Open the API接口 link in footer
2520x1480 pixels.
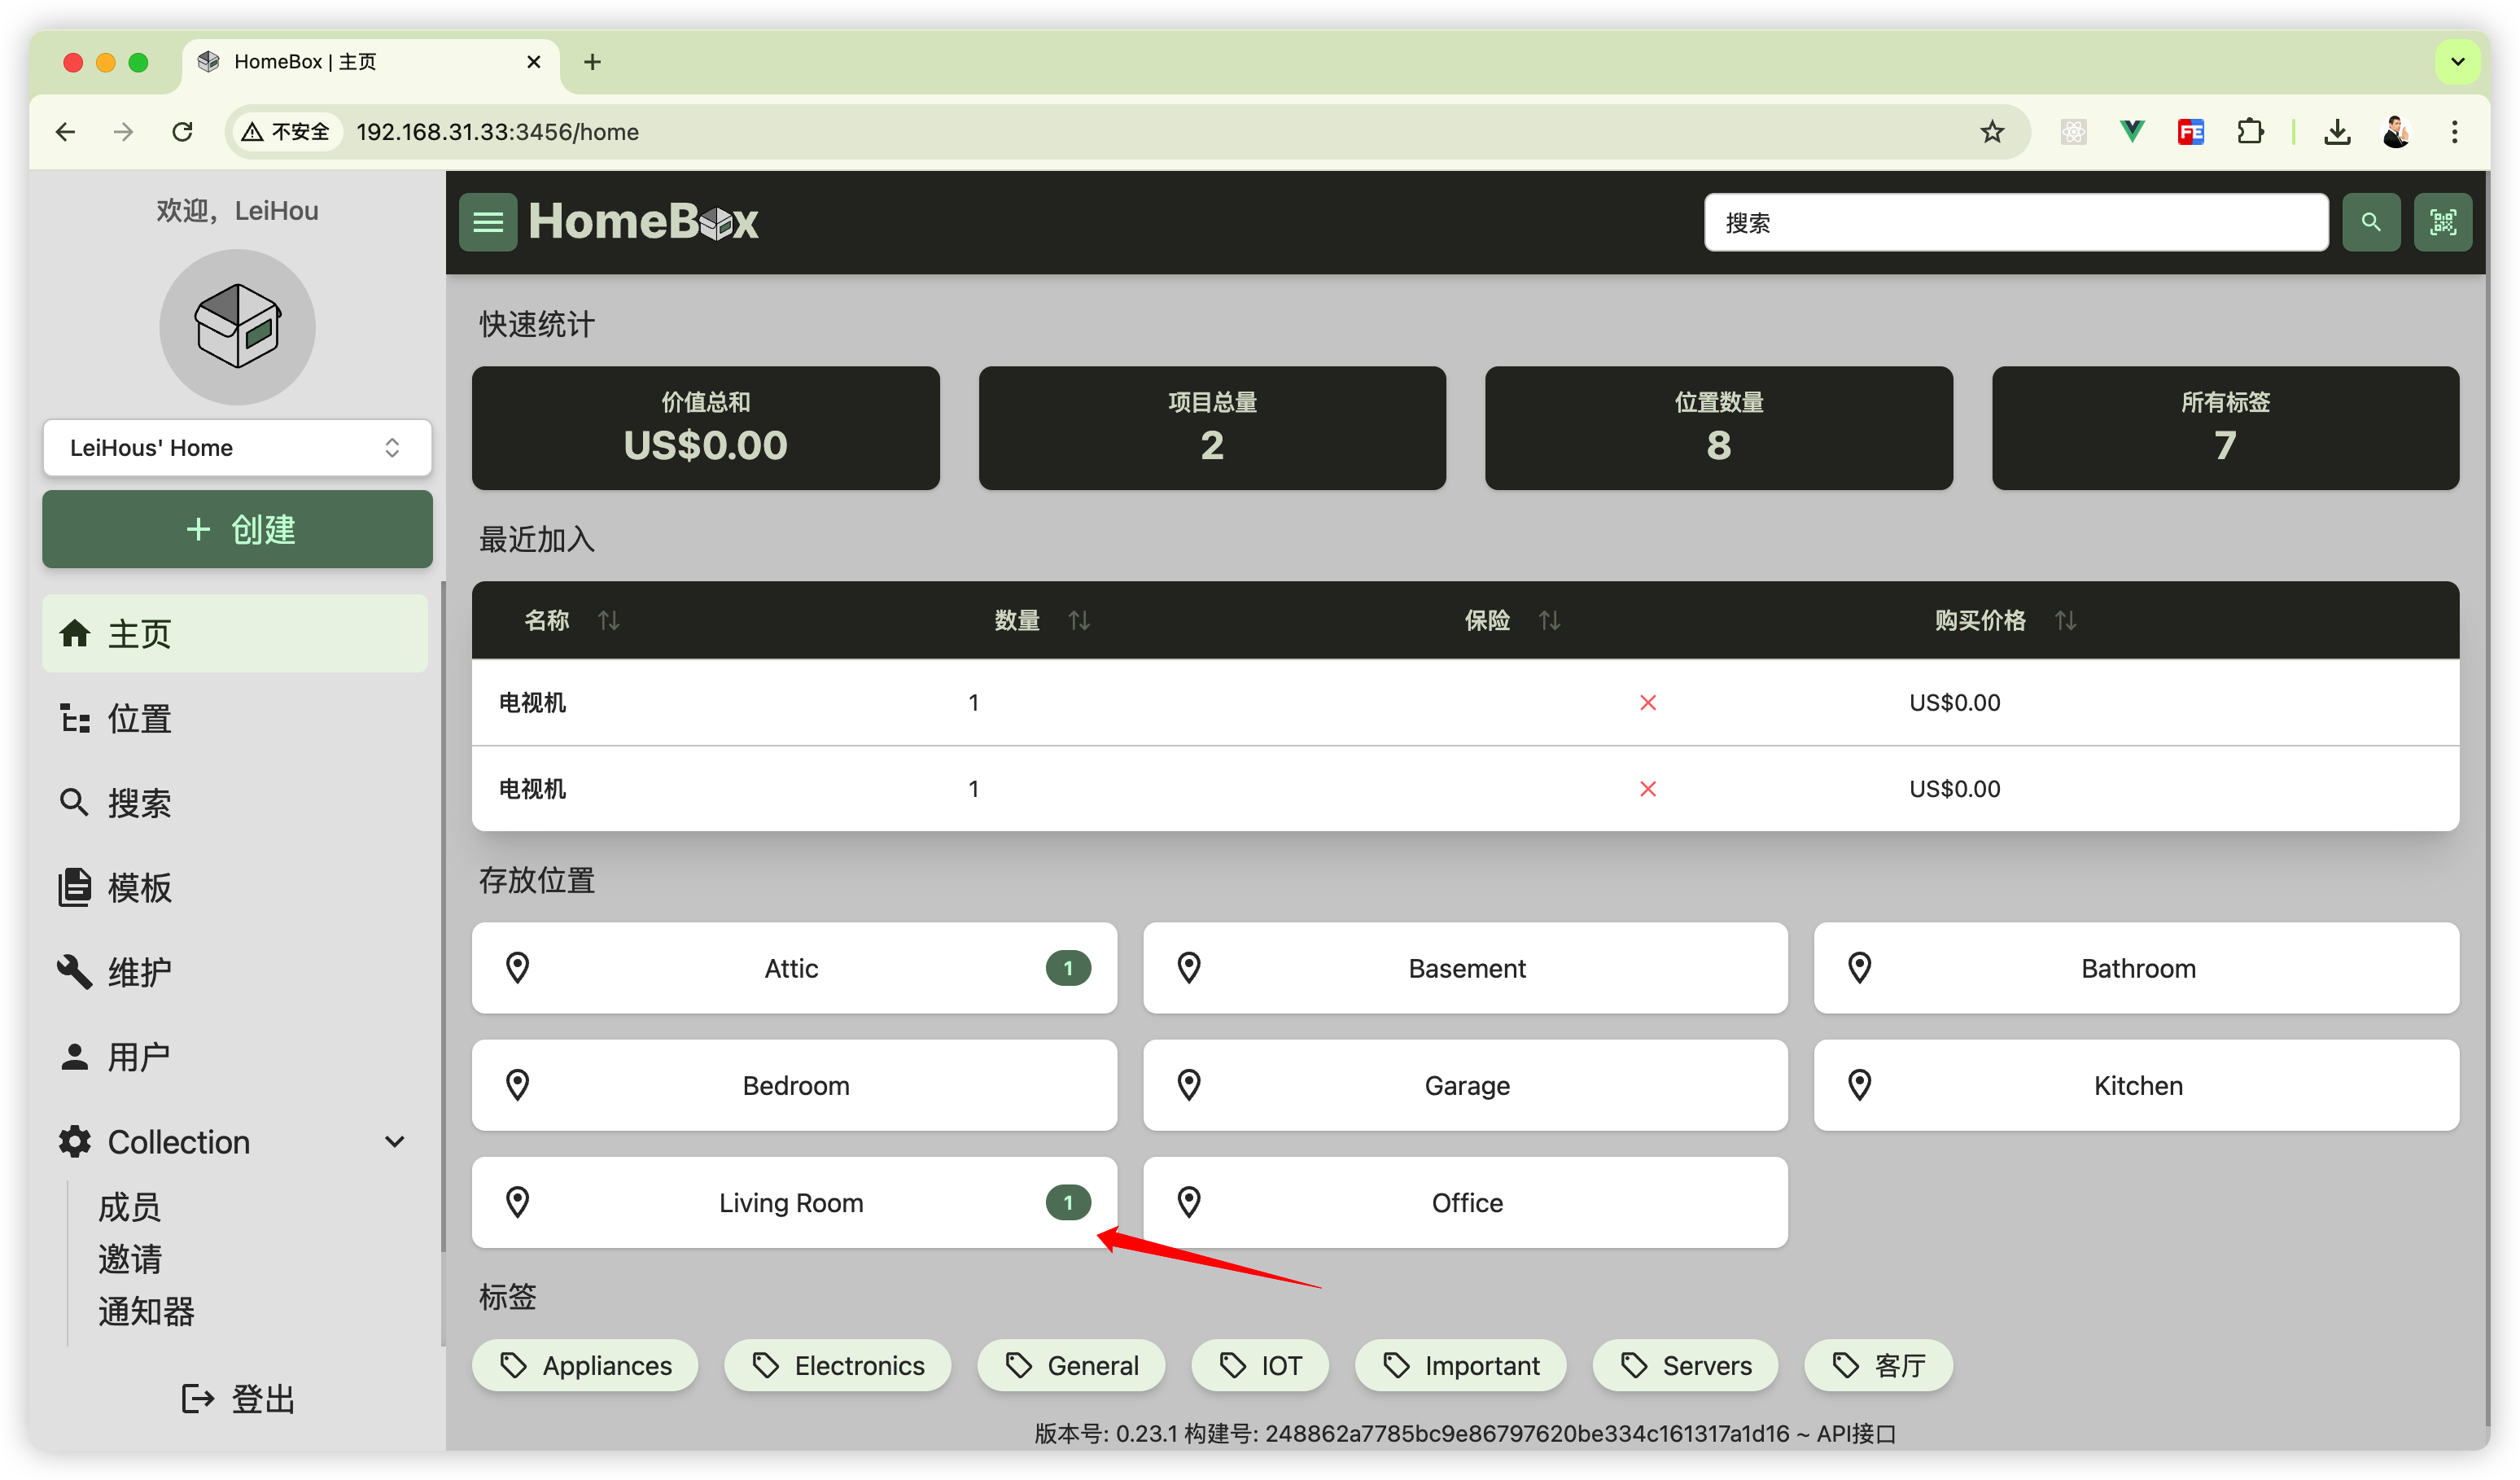[1855, 1433]
